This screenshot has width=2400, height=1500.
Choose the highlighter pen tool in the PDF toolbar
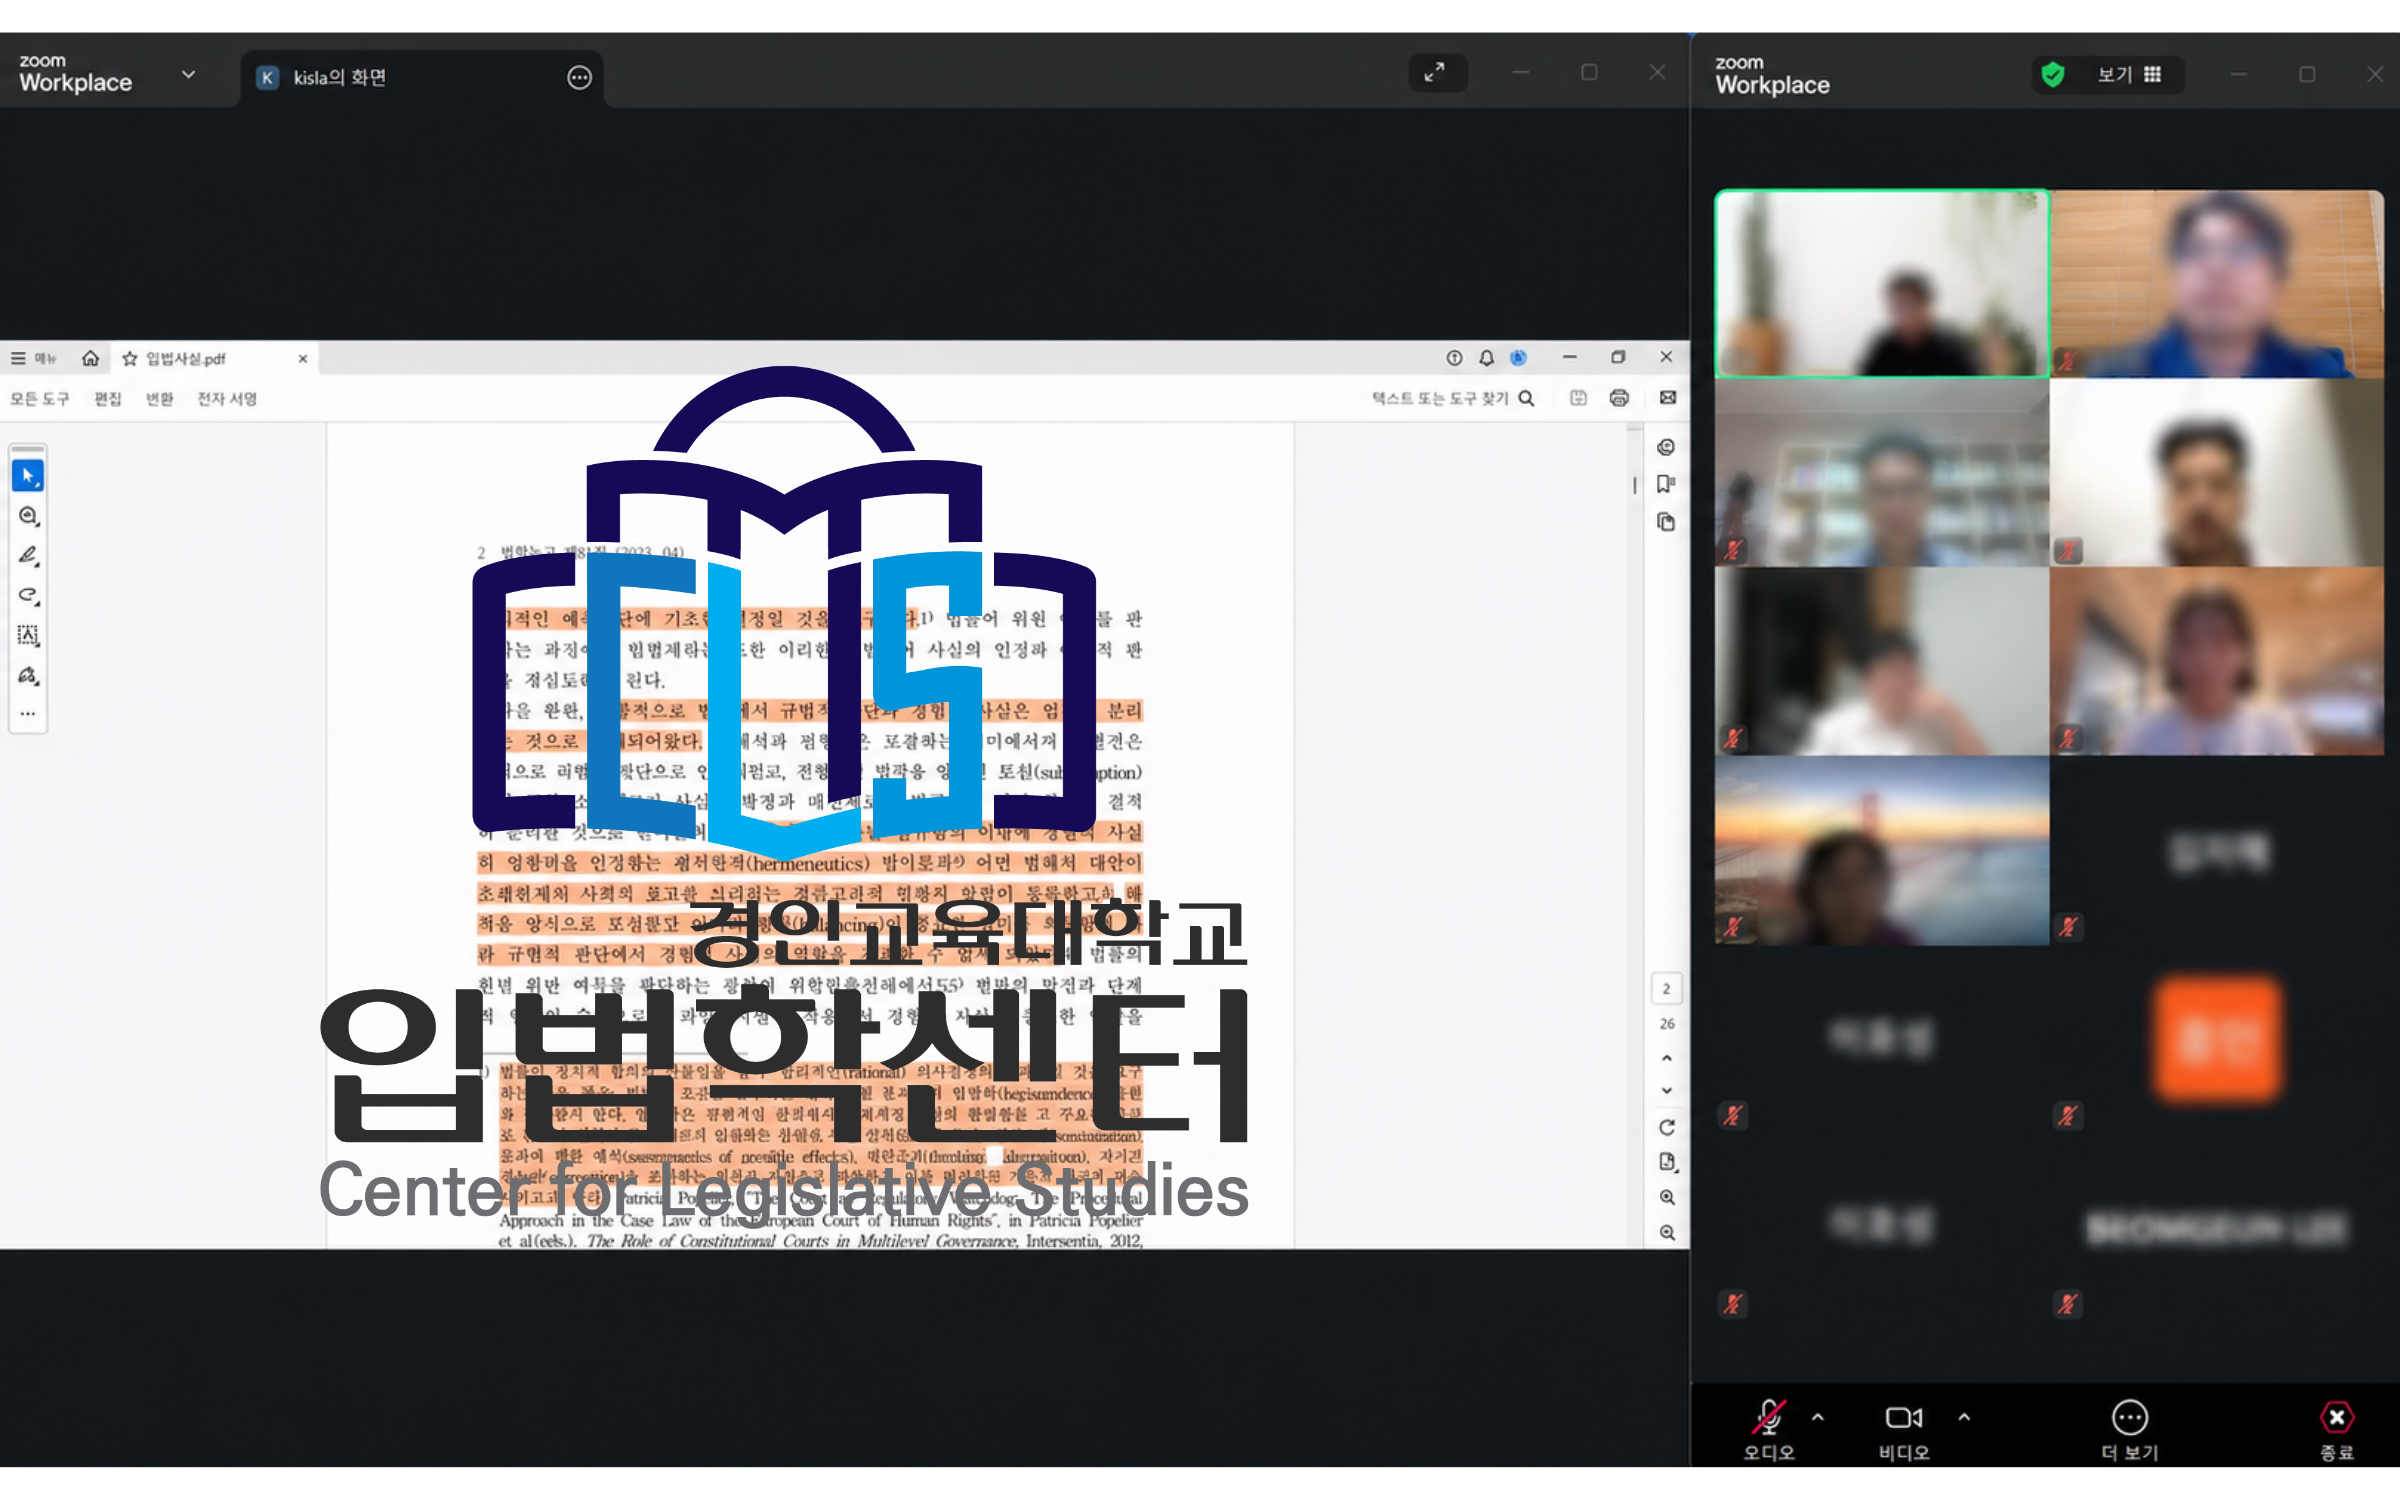click(x=28, y=556)
